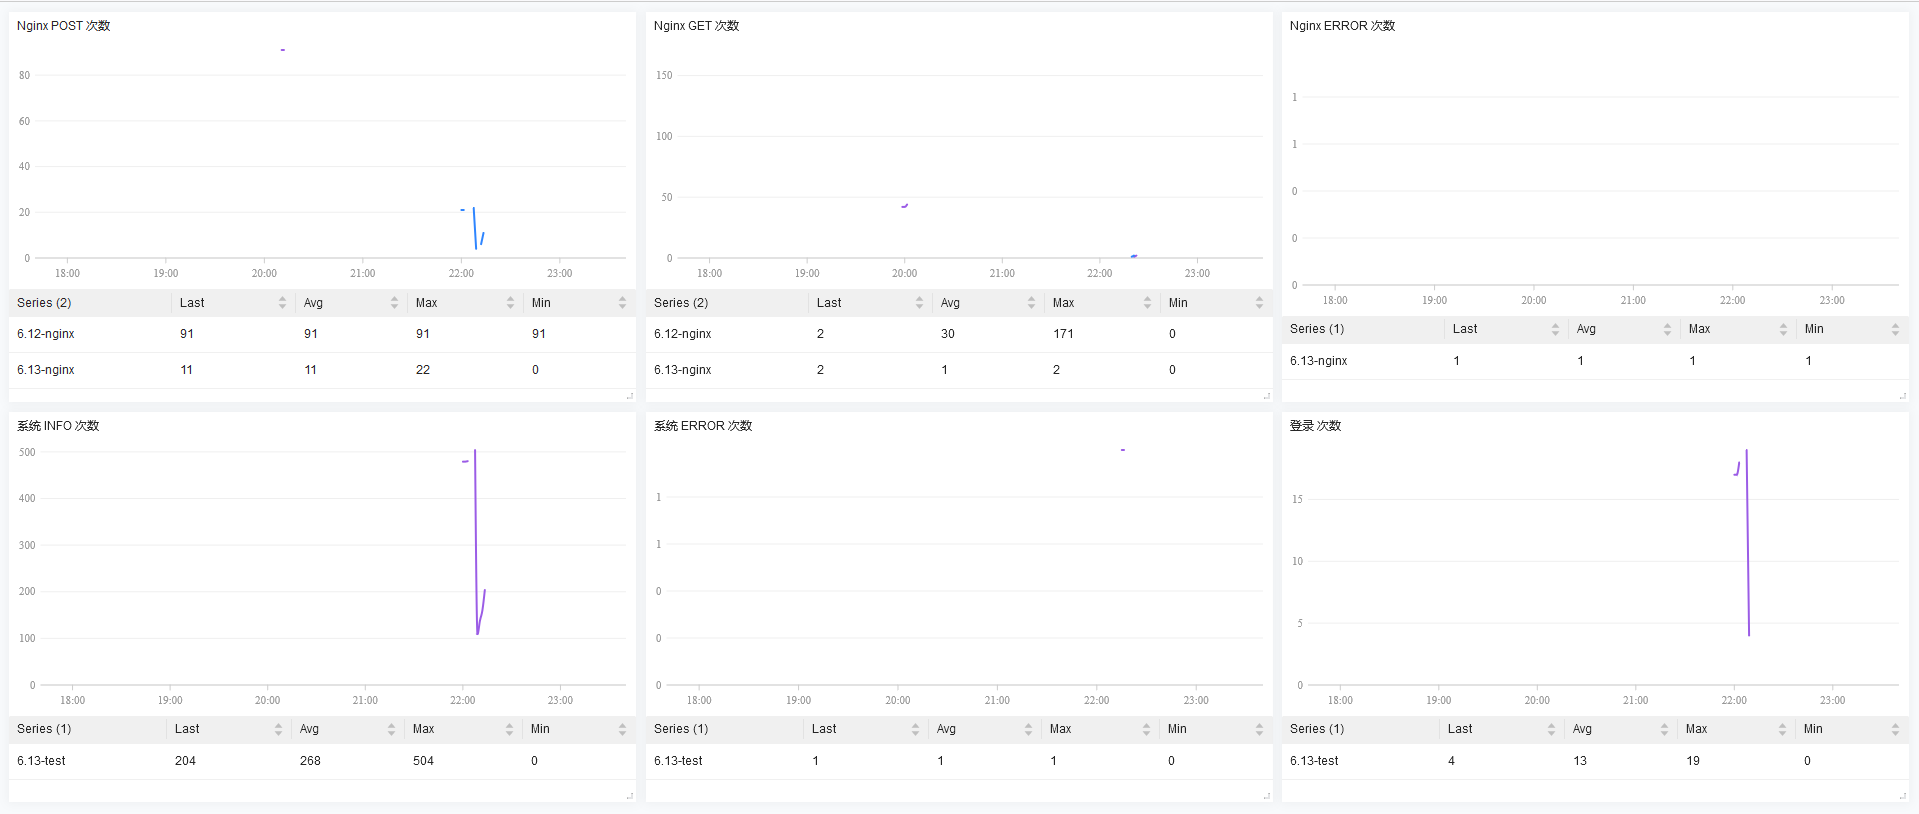Sort 登录 次数 table by Avg column icon
This screenshot has height=814, width=1919.
1664,730
